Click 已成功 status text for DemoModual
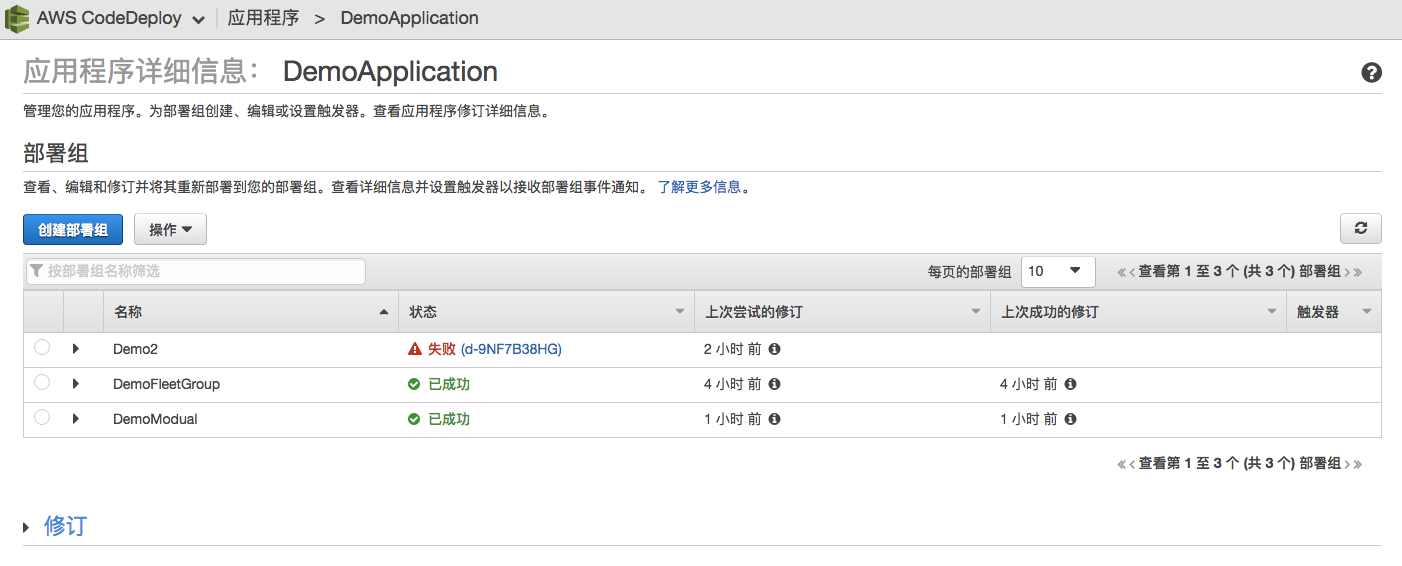The height and width of the screenshot is (566, 1402). tap(449, 419)
